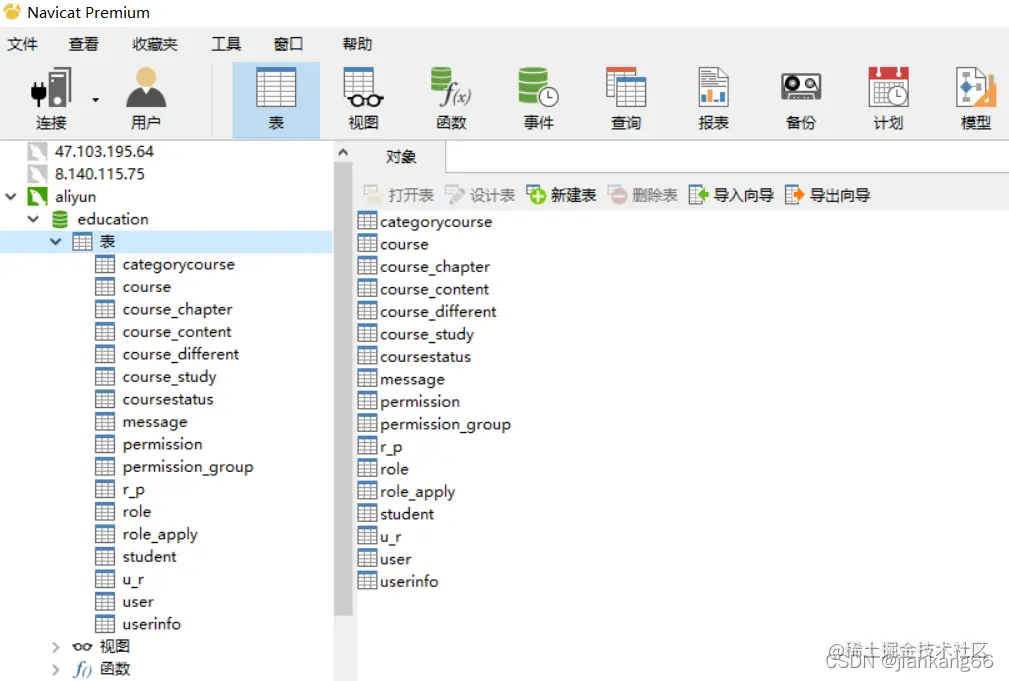Open the 收藏夹 menu

tap(154, 44)
